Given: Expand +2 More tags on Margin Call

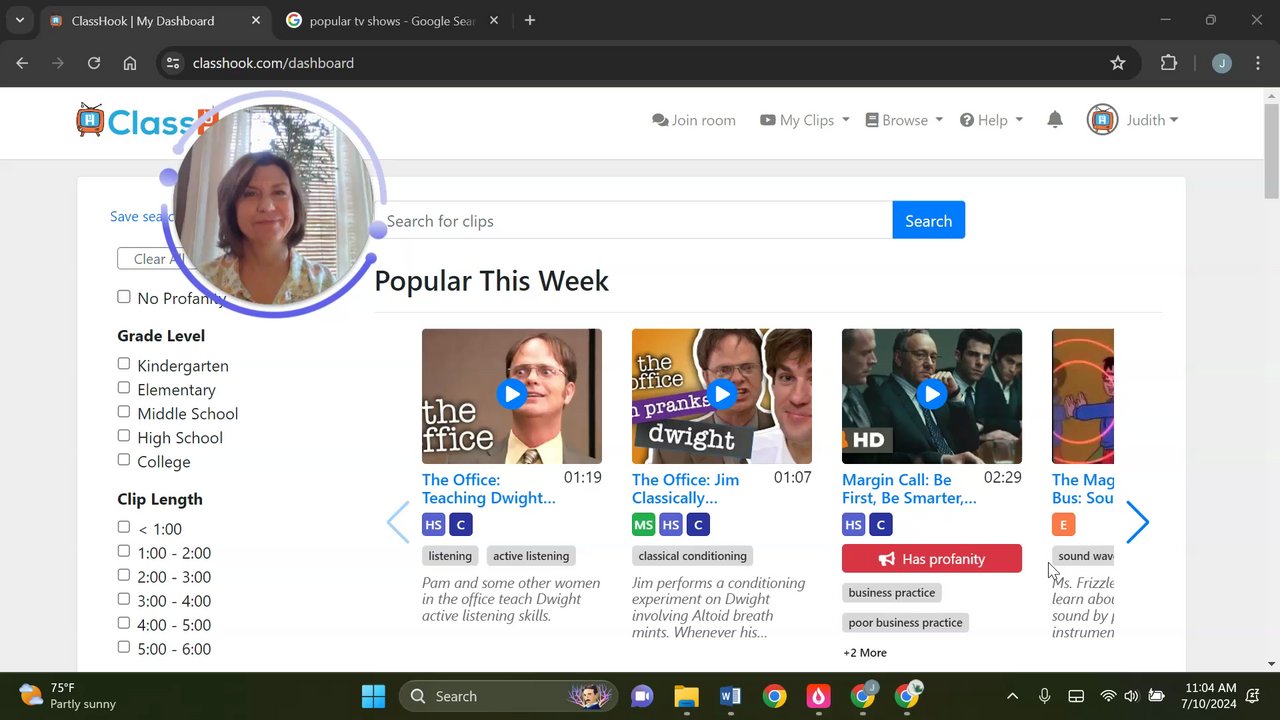Looking at the screenshot, I should click(865, 652).
